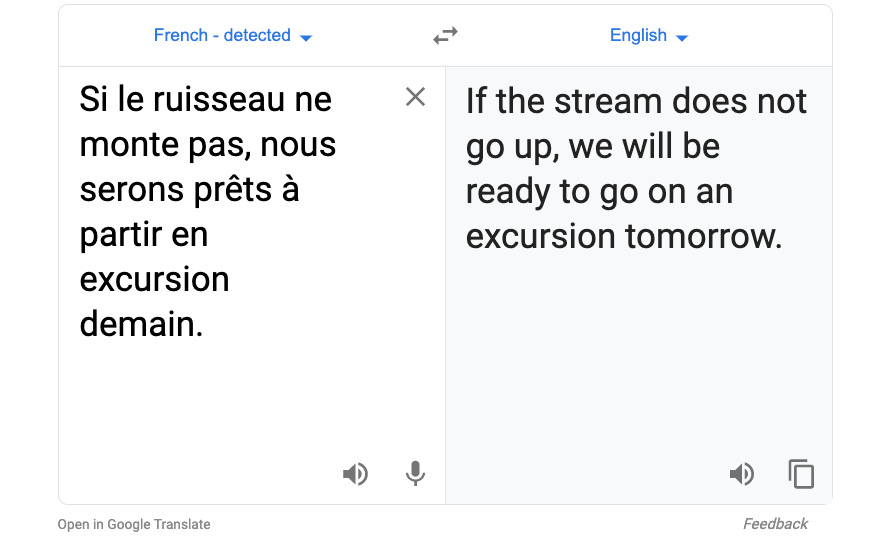This screenshot has width=884, height=540.
Task: Open the English target language menu
Action: click(x=638, y=36)
